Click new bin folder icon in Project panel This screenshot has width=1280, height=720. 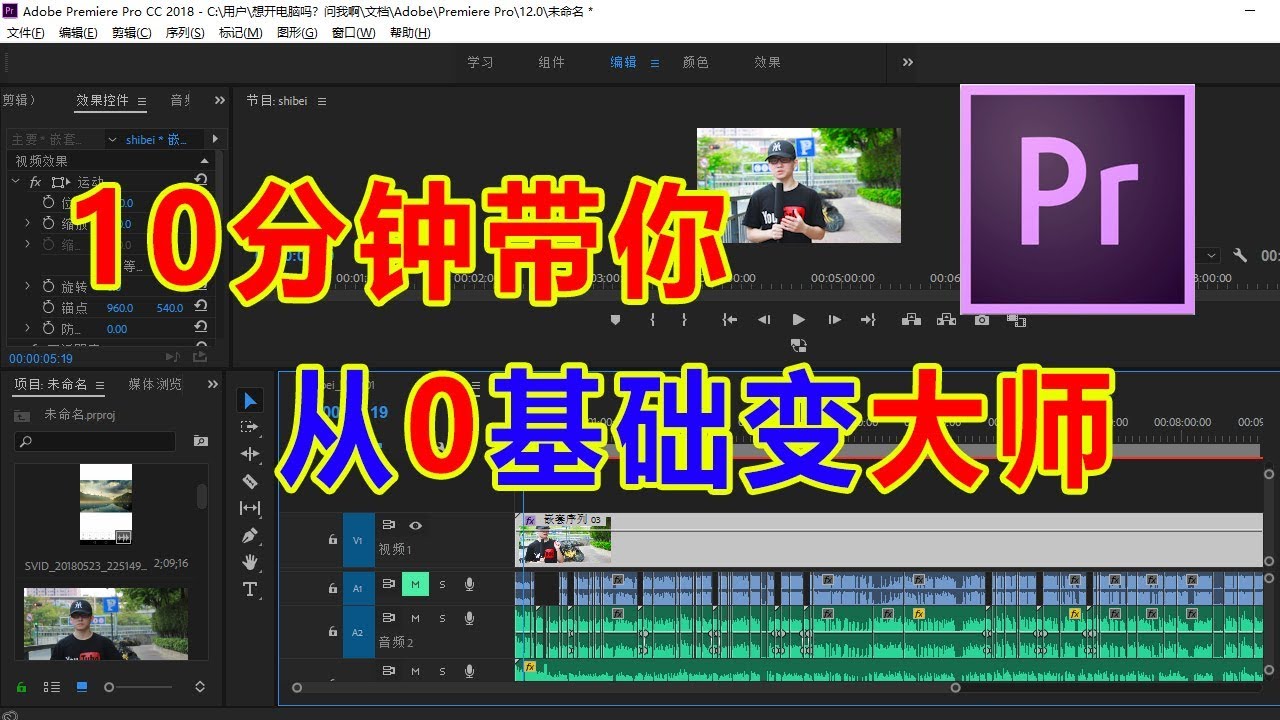click(x=201, y=441)
